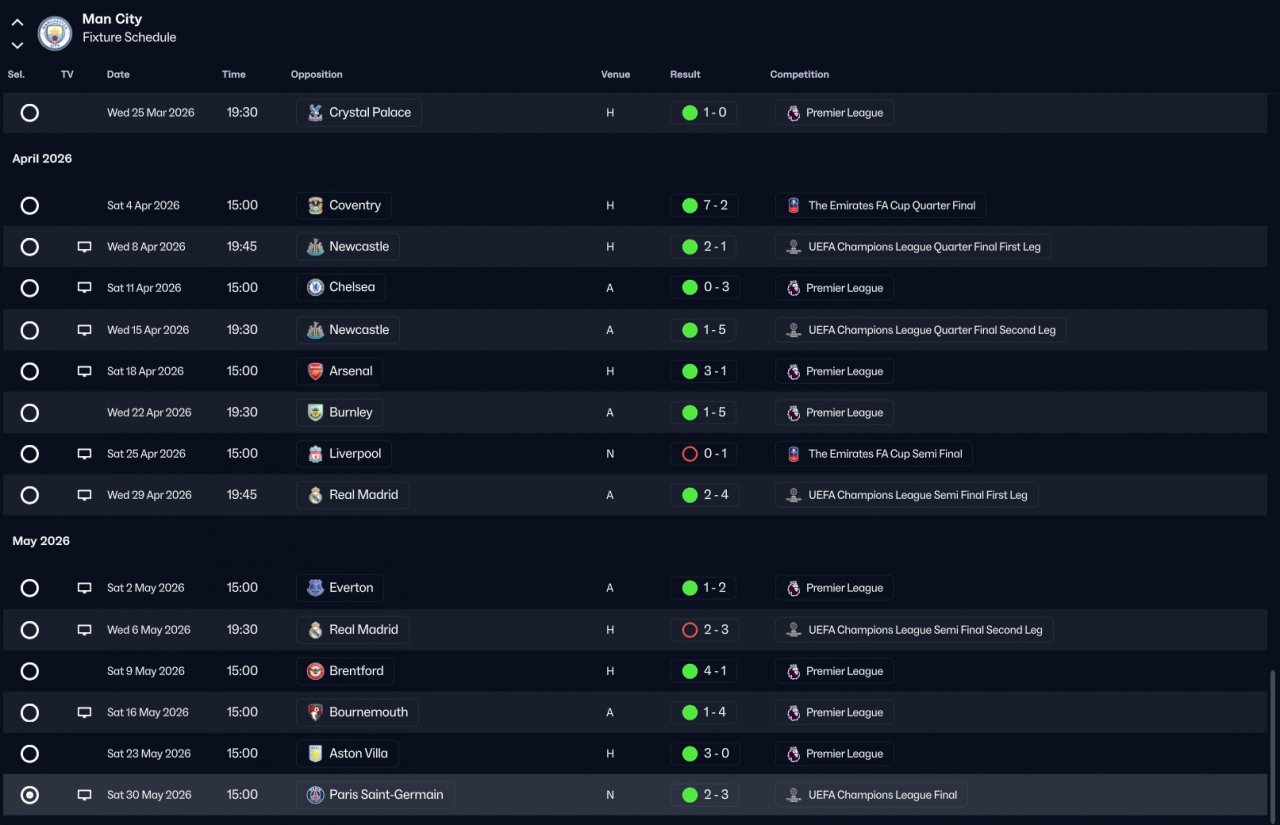The width and height of the screenshot is (1280, 825).
Task: Click the TV icon for Chelsea fixture
Action: tap(85, 288)
